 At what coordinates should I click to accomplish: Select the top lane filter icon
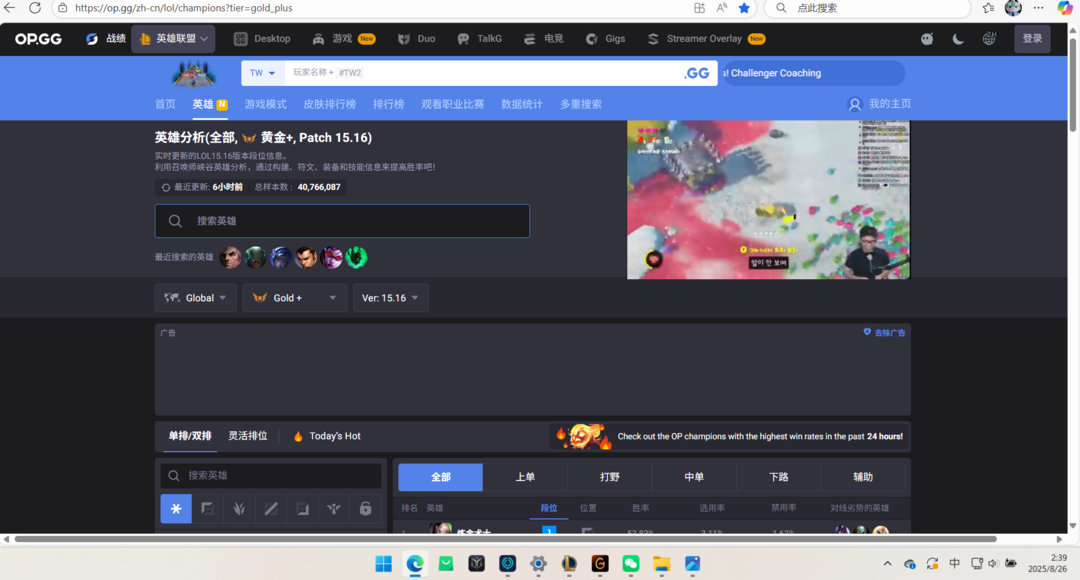point(207,509)
